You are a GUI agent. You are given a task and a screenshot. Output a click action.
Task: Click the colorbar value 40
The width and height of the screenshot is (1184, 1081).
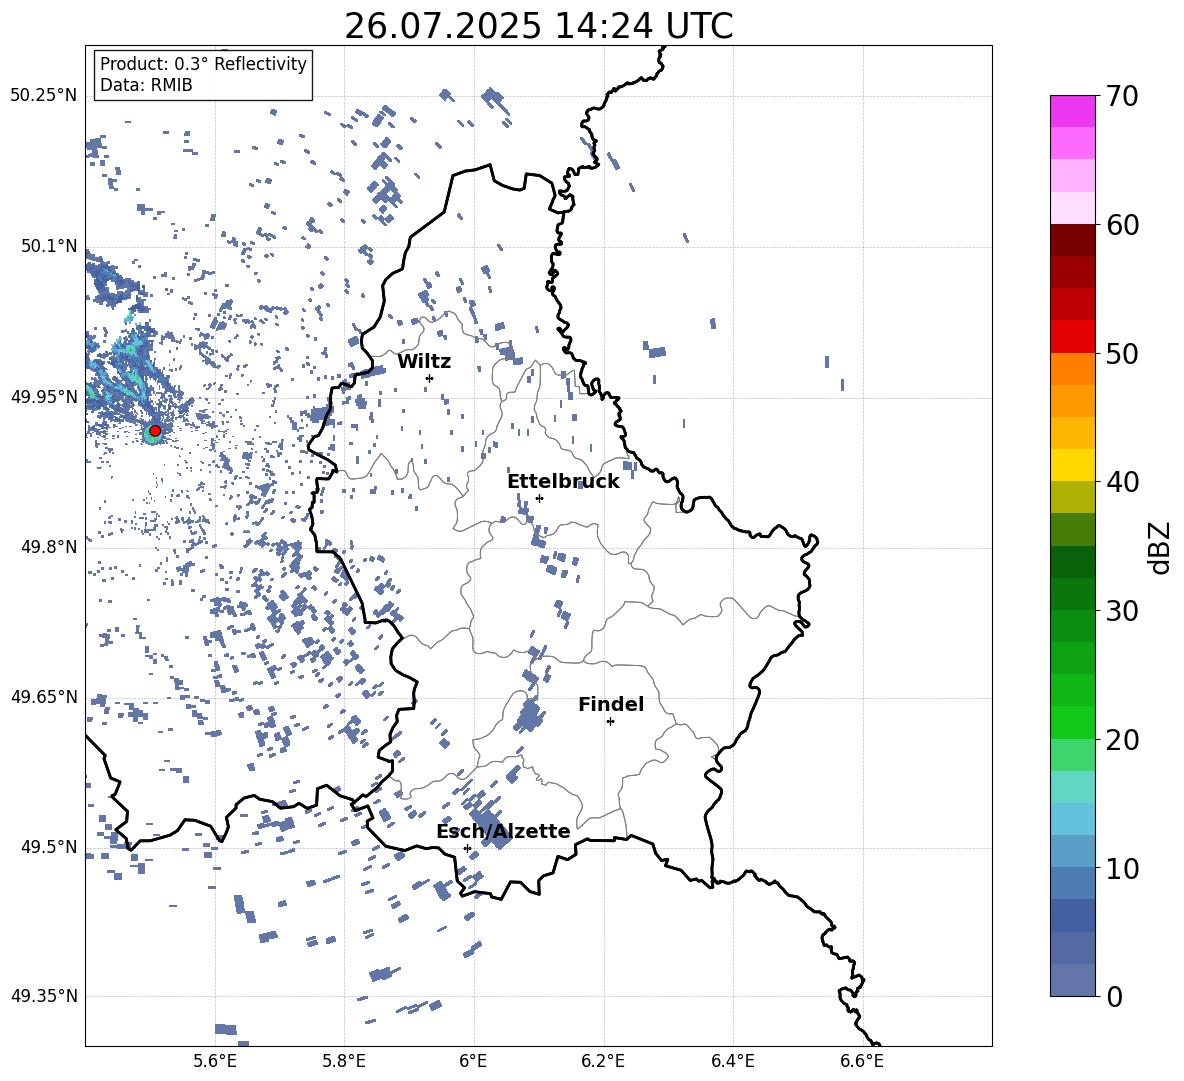[1122, 482]
